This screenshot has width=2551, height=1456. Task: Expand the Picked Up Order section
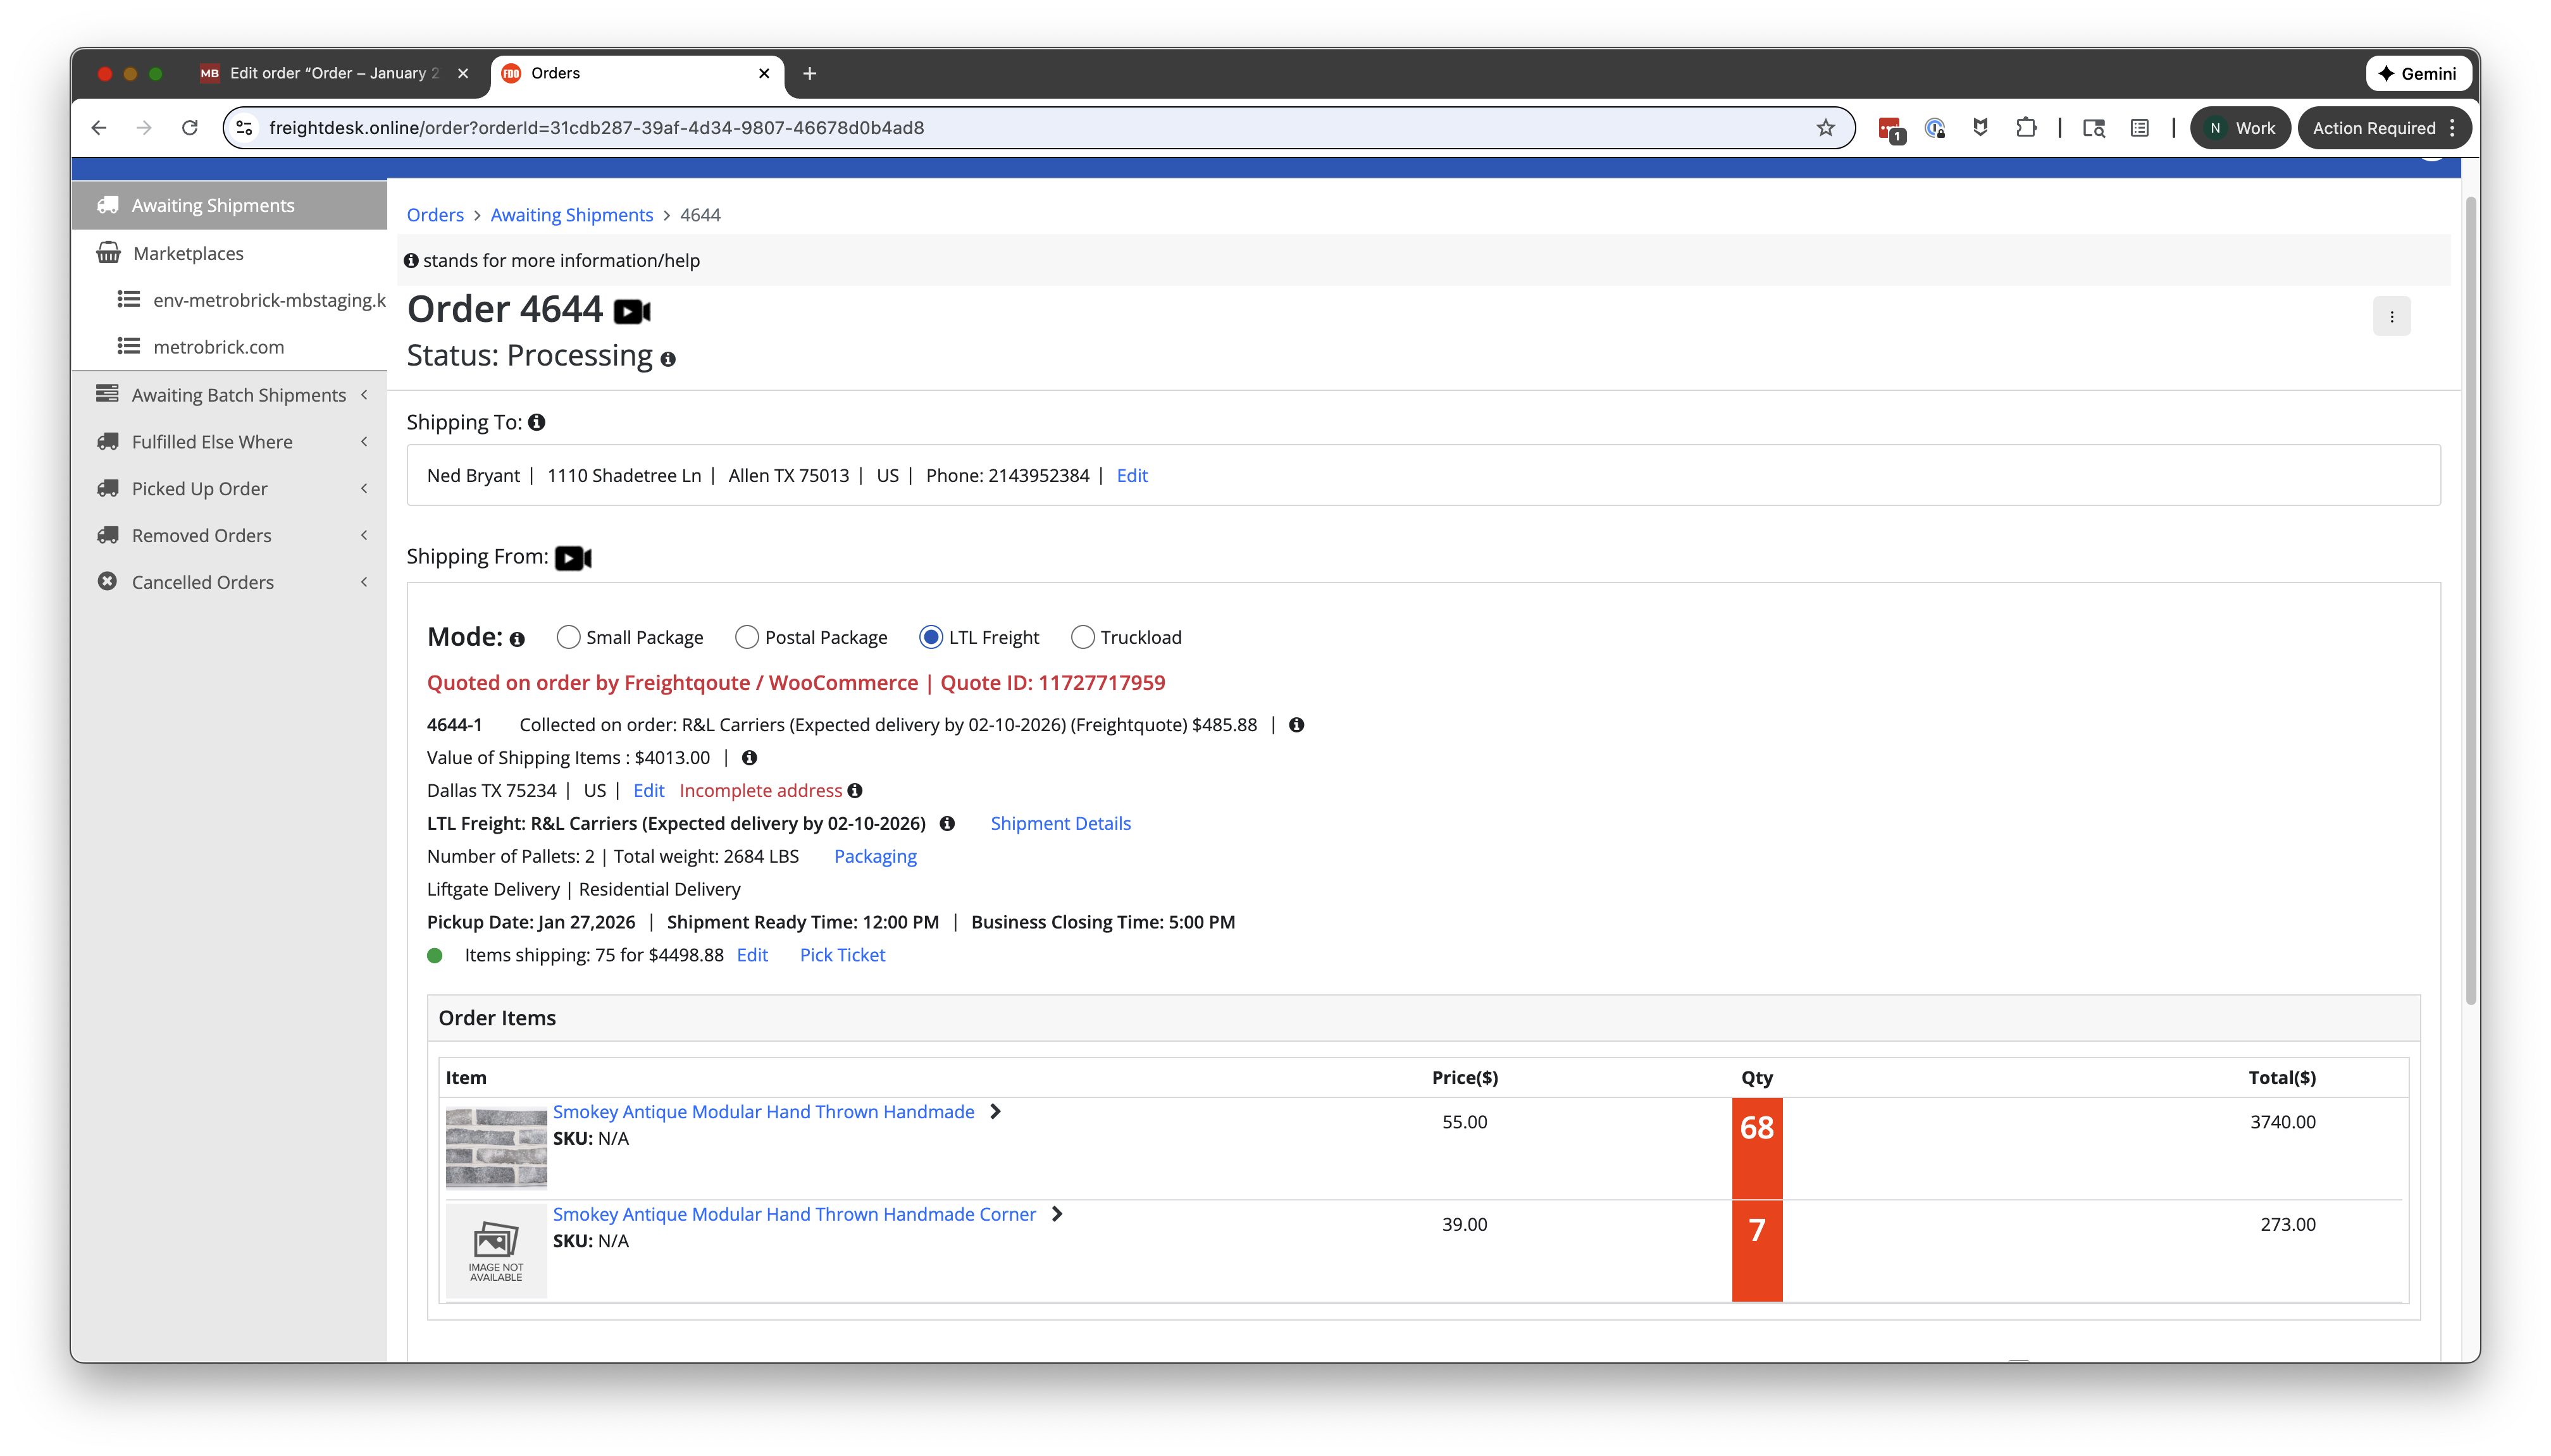364,488
